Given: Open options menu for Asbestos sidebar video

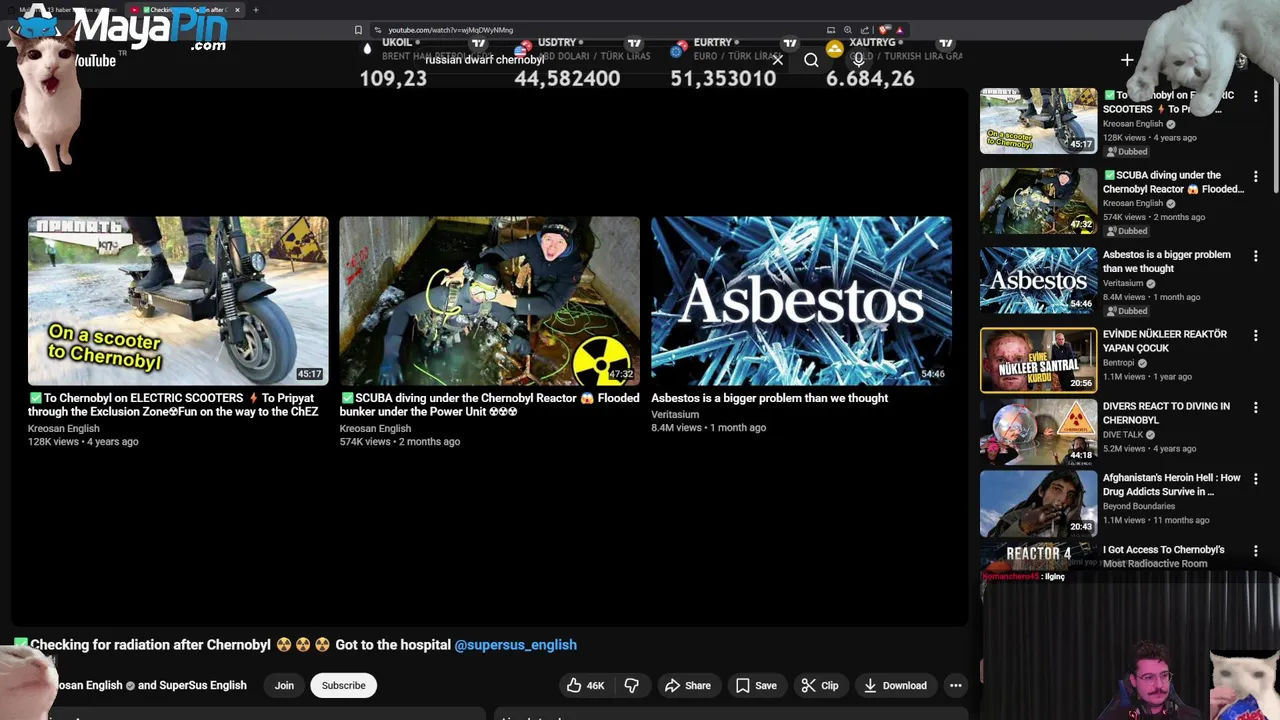Looking at the screenshot, I should click(x=1256, y=255).
